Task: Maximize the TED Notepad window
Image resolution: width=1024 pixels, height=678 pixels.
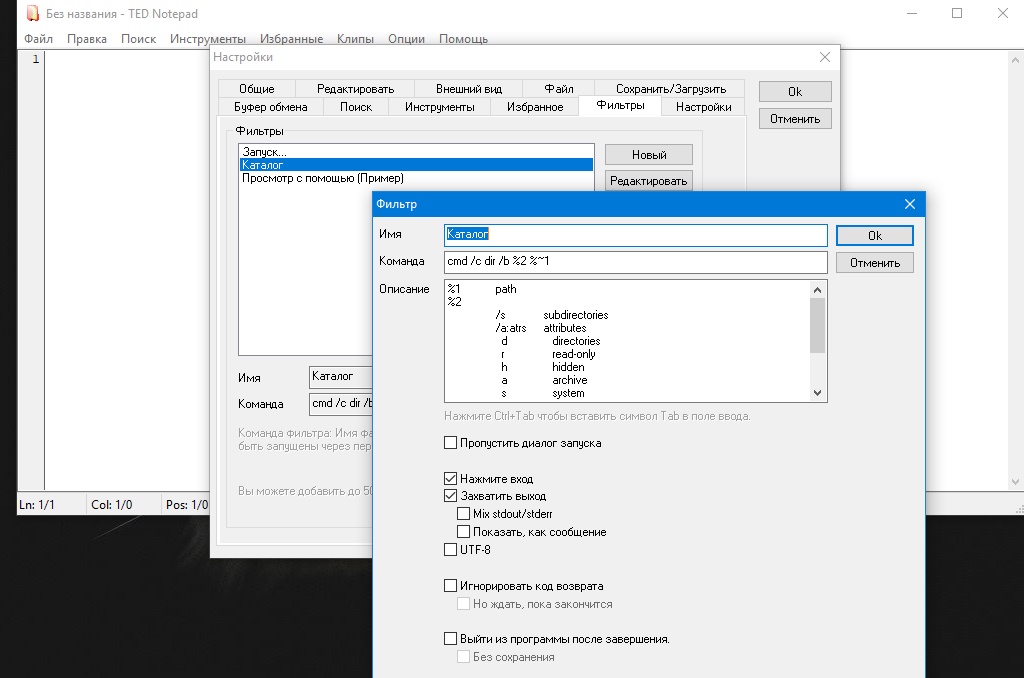Action: 957,13
